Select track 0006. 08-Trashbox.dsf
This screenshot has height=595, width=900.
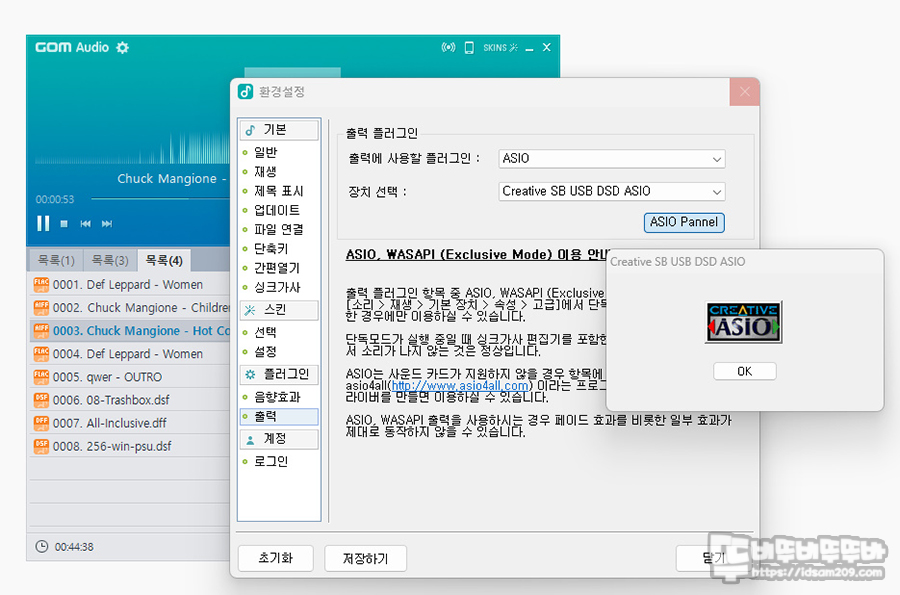coord(130,400)
